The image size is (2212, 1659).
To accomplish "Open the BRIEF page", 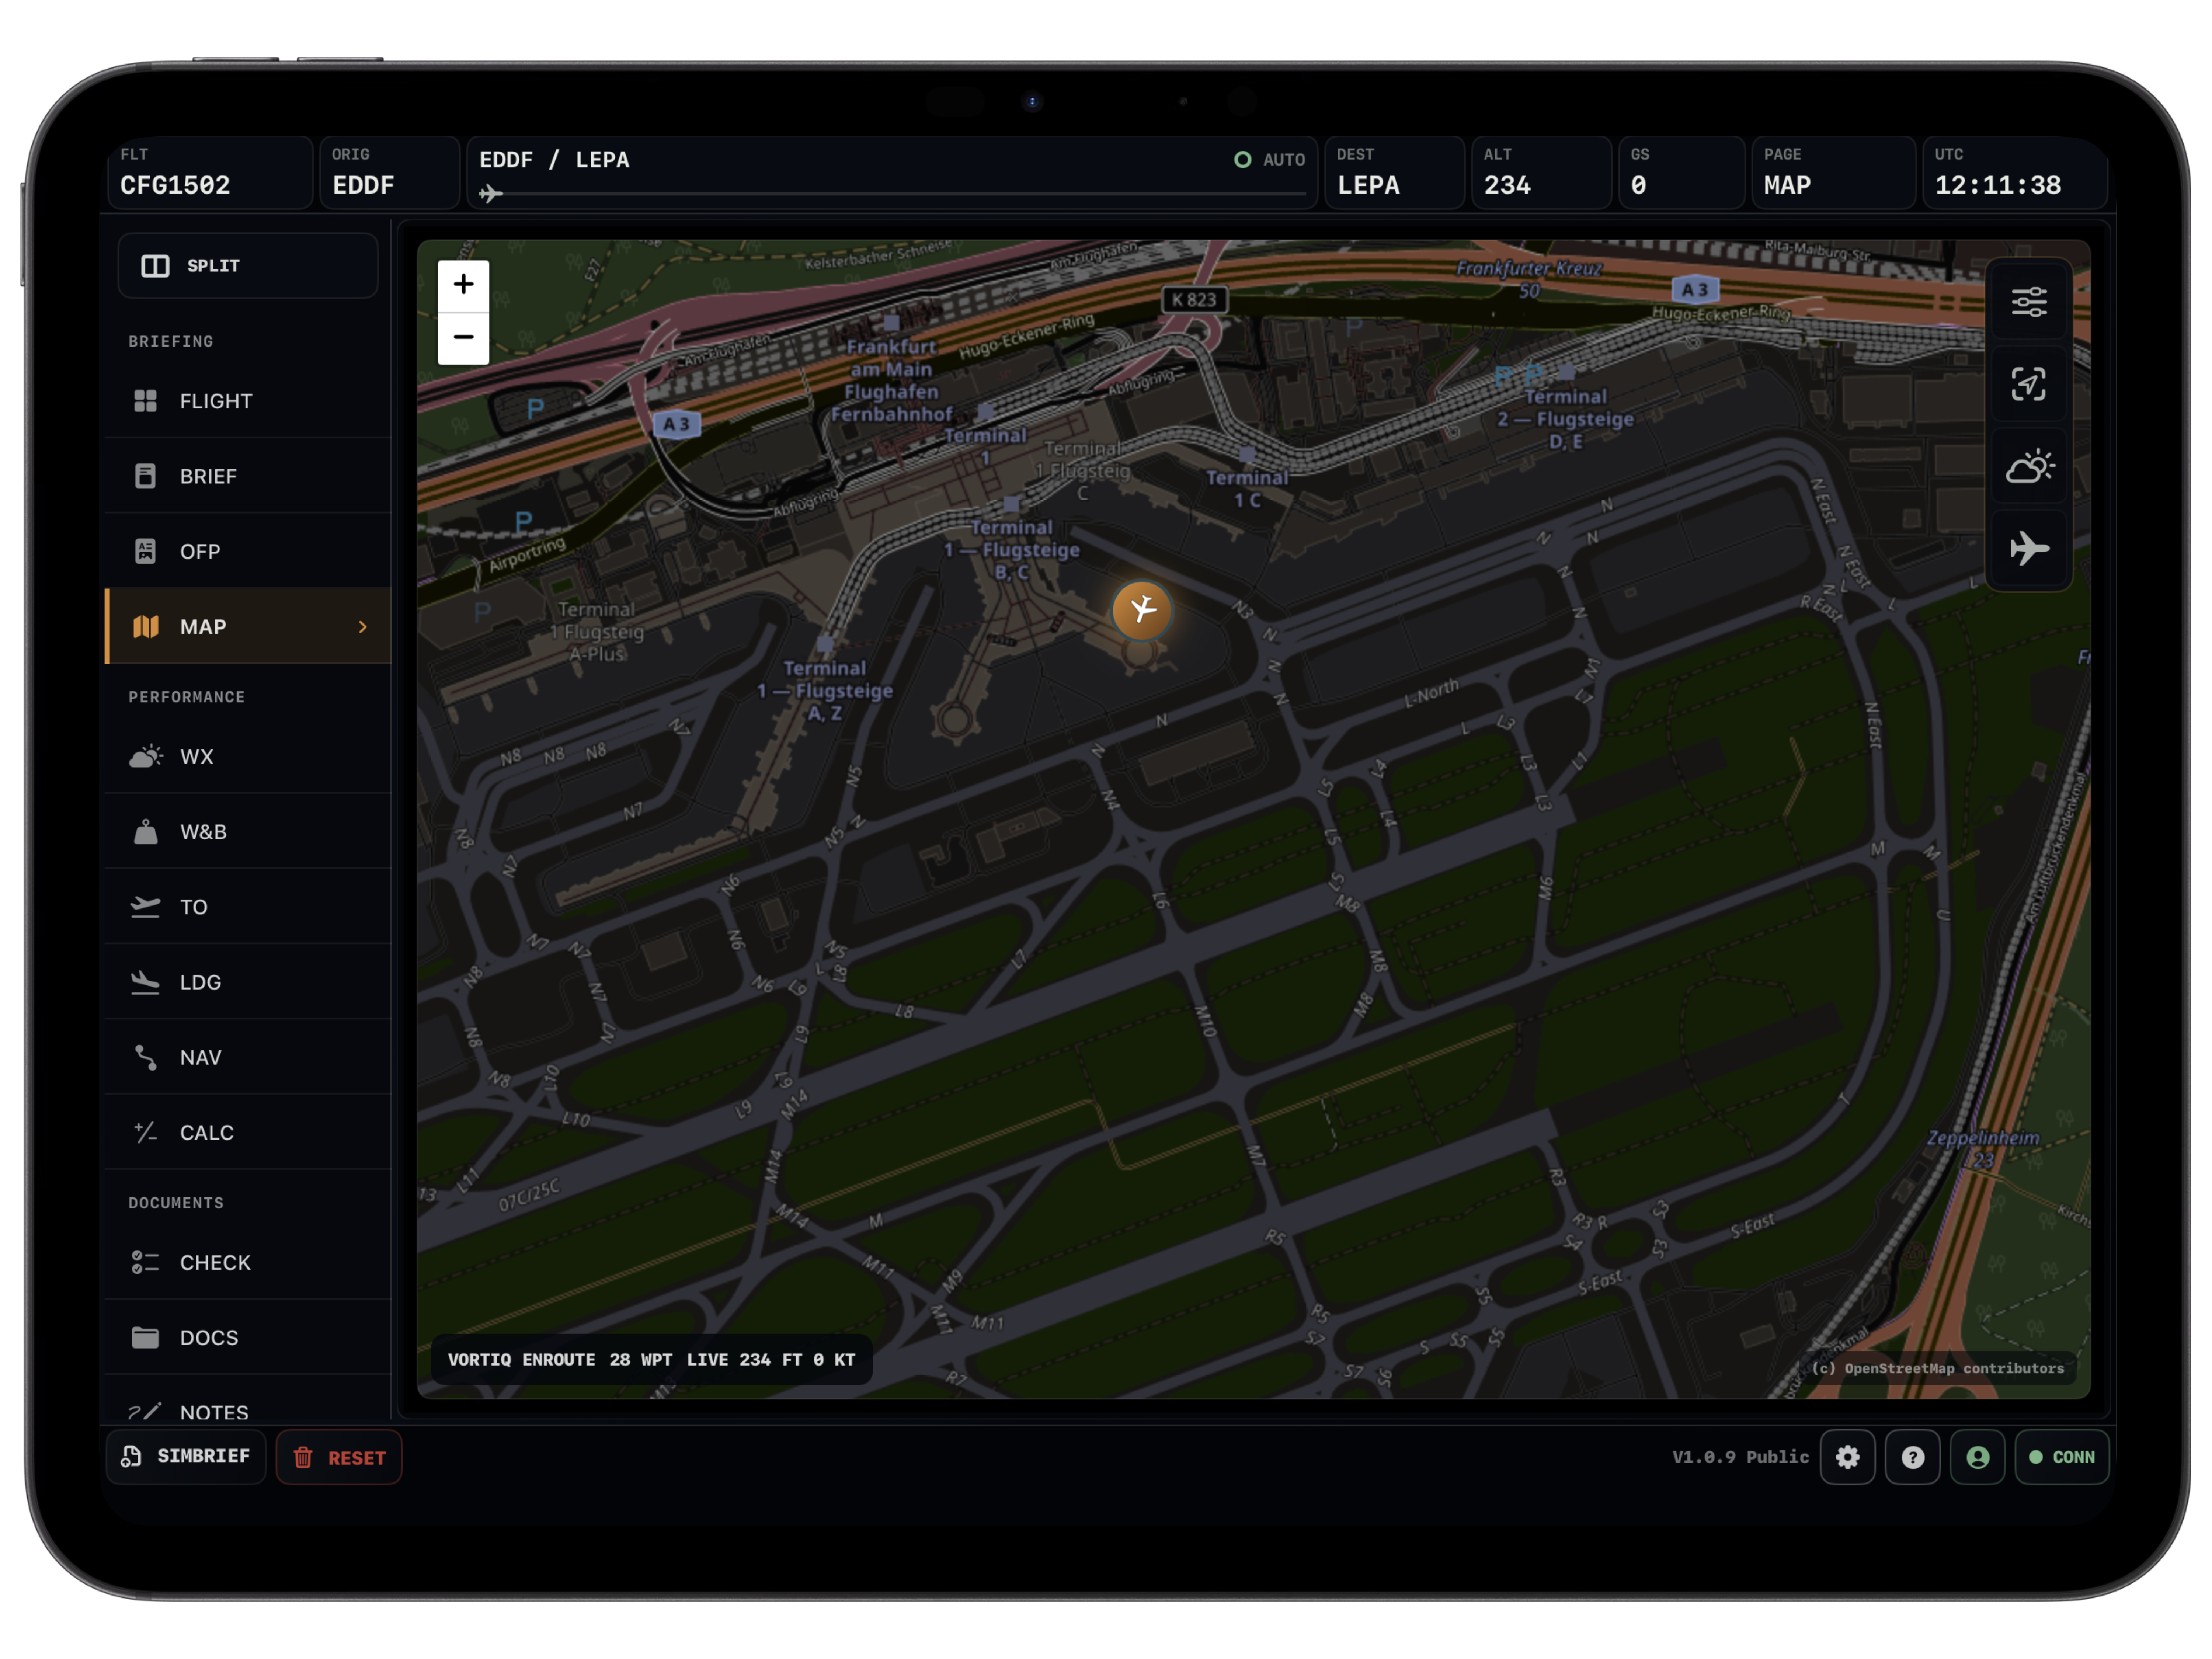I will pyautogui.click(x=248, y=476).
